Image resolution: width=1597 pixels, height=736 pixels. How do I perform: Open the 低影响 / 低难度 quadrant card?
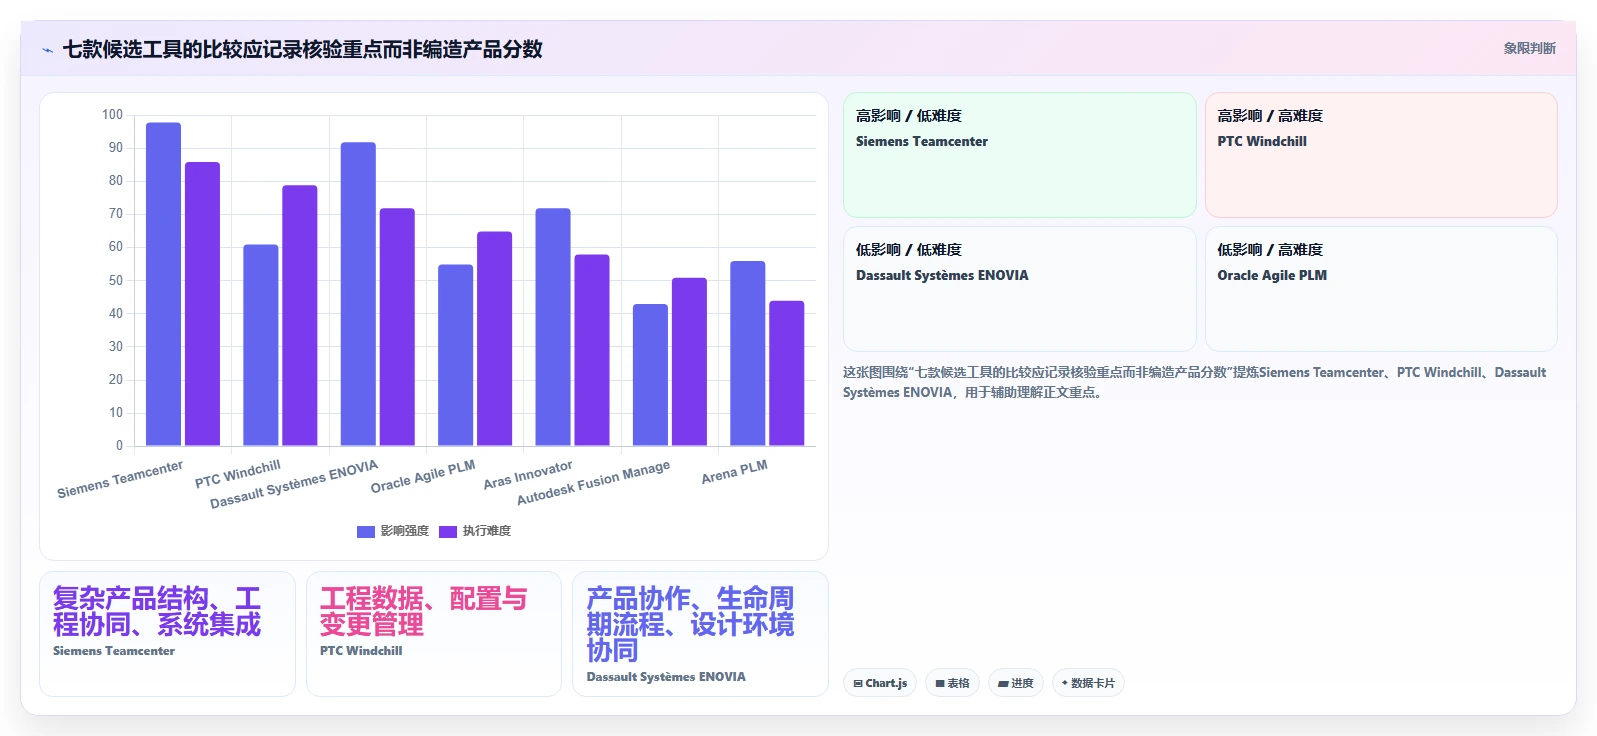click(x=1019, y=289)
